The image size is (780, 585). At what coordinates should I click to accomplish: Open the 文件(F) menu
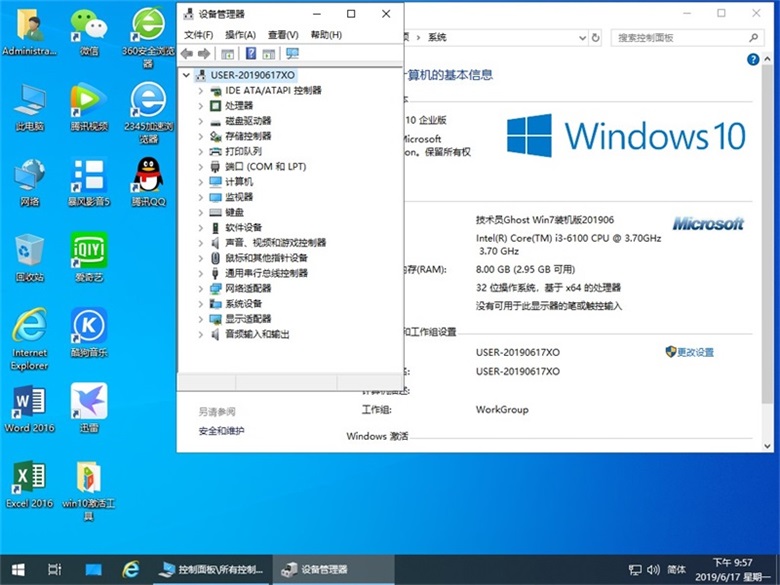click(198, 35)
